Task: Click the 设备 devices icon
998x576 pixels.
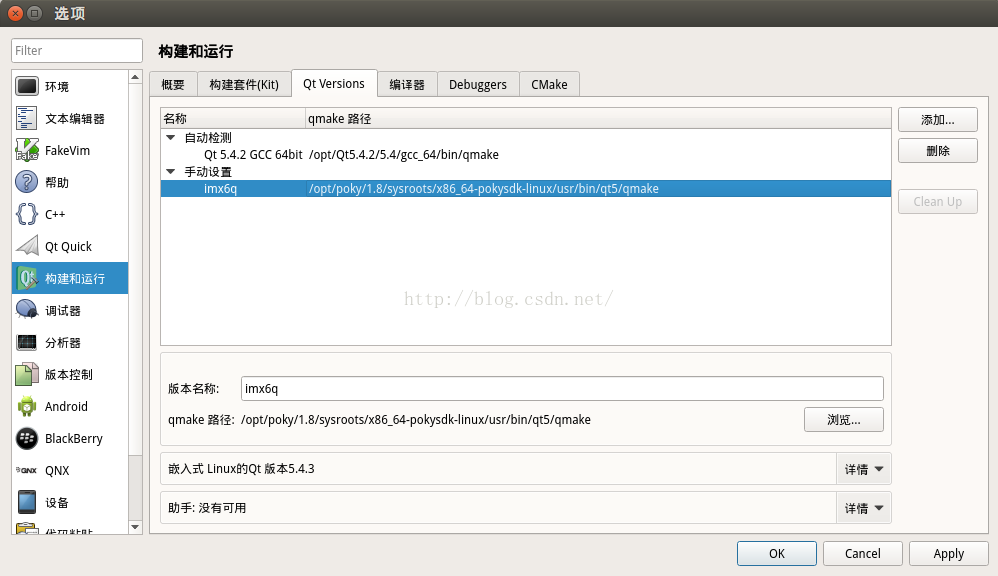Action: tap(27, 502)
